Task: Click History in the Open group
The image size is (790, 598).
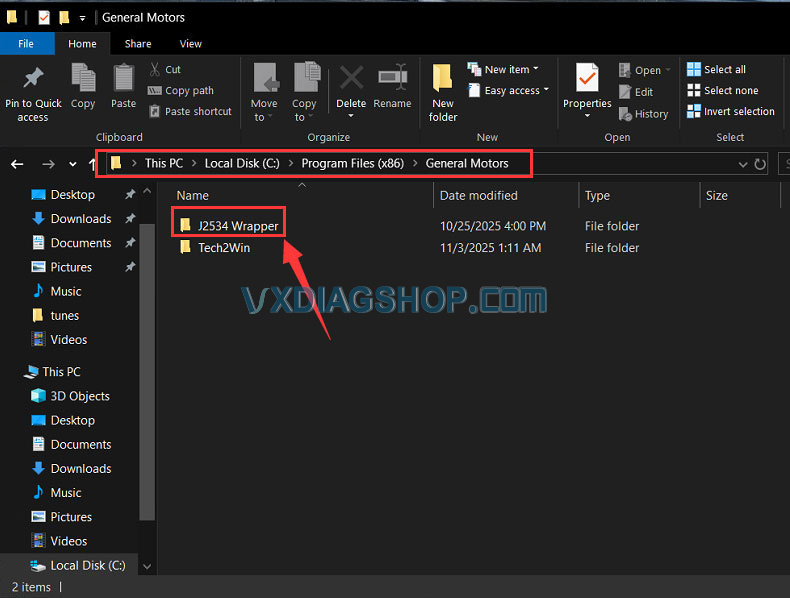Action: coord(643,114)
